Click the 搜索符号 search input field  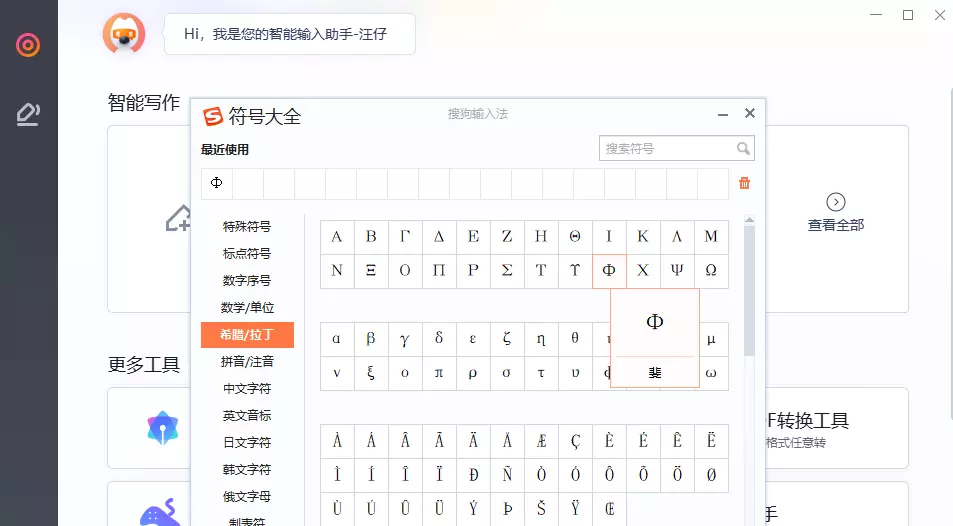pyautogui.click(x=667, y=149)
